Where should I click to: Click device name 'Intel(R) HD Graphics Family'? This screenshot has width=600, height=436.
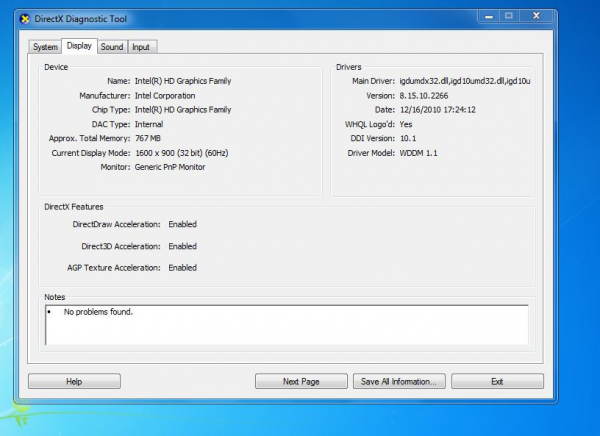point(183,81)
